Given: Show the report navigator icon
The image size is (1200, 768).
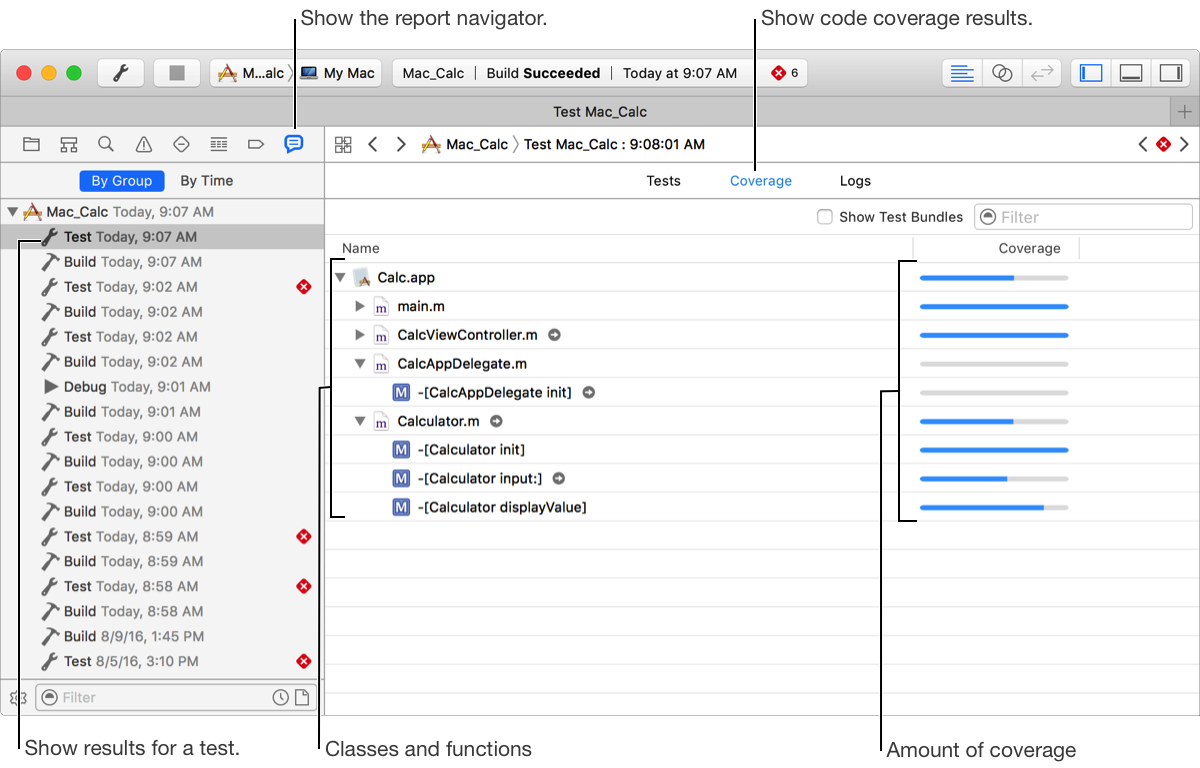Looking at the screenshot, I should (293, 144).
